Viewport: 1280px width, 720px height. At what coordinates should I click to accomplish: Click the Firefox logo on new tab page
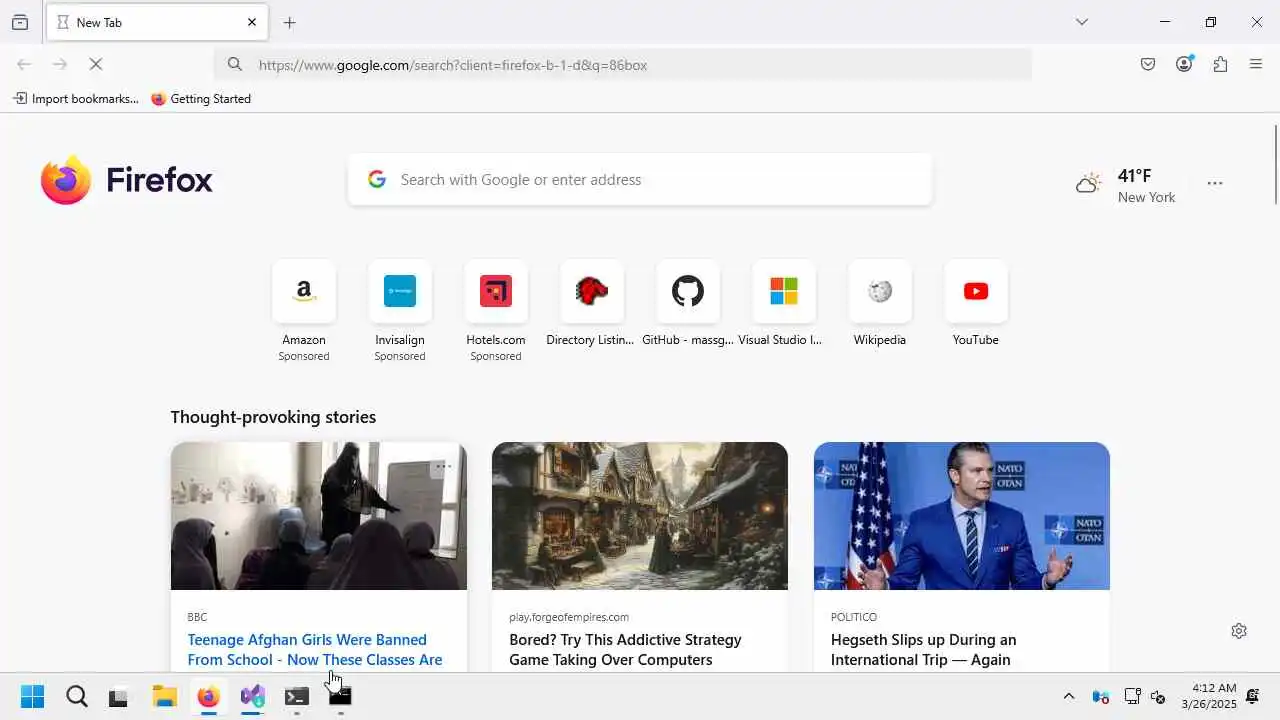[x=127, y=180]
